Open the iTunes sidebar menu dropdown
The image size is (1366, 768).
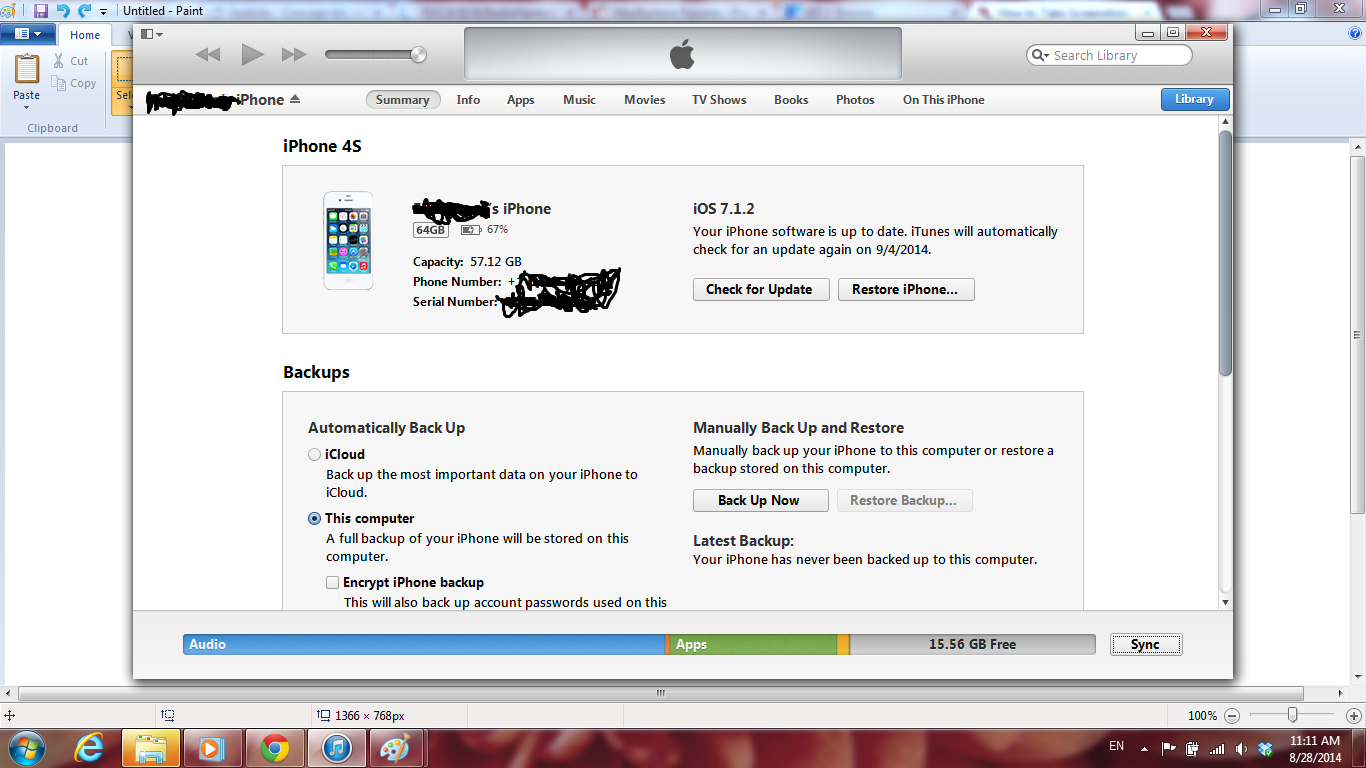tap(152, 34)
